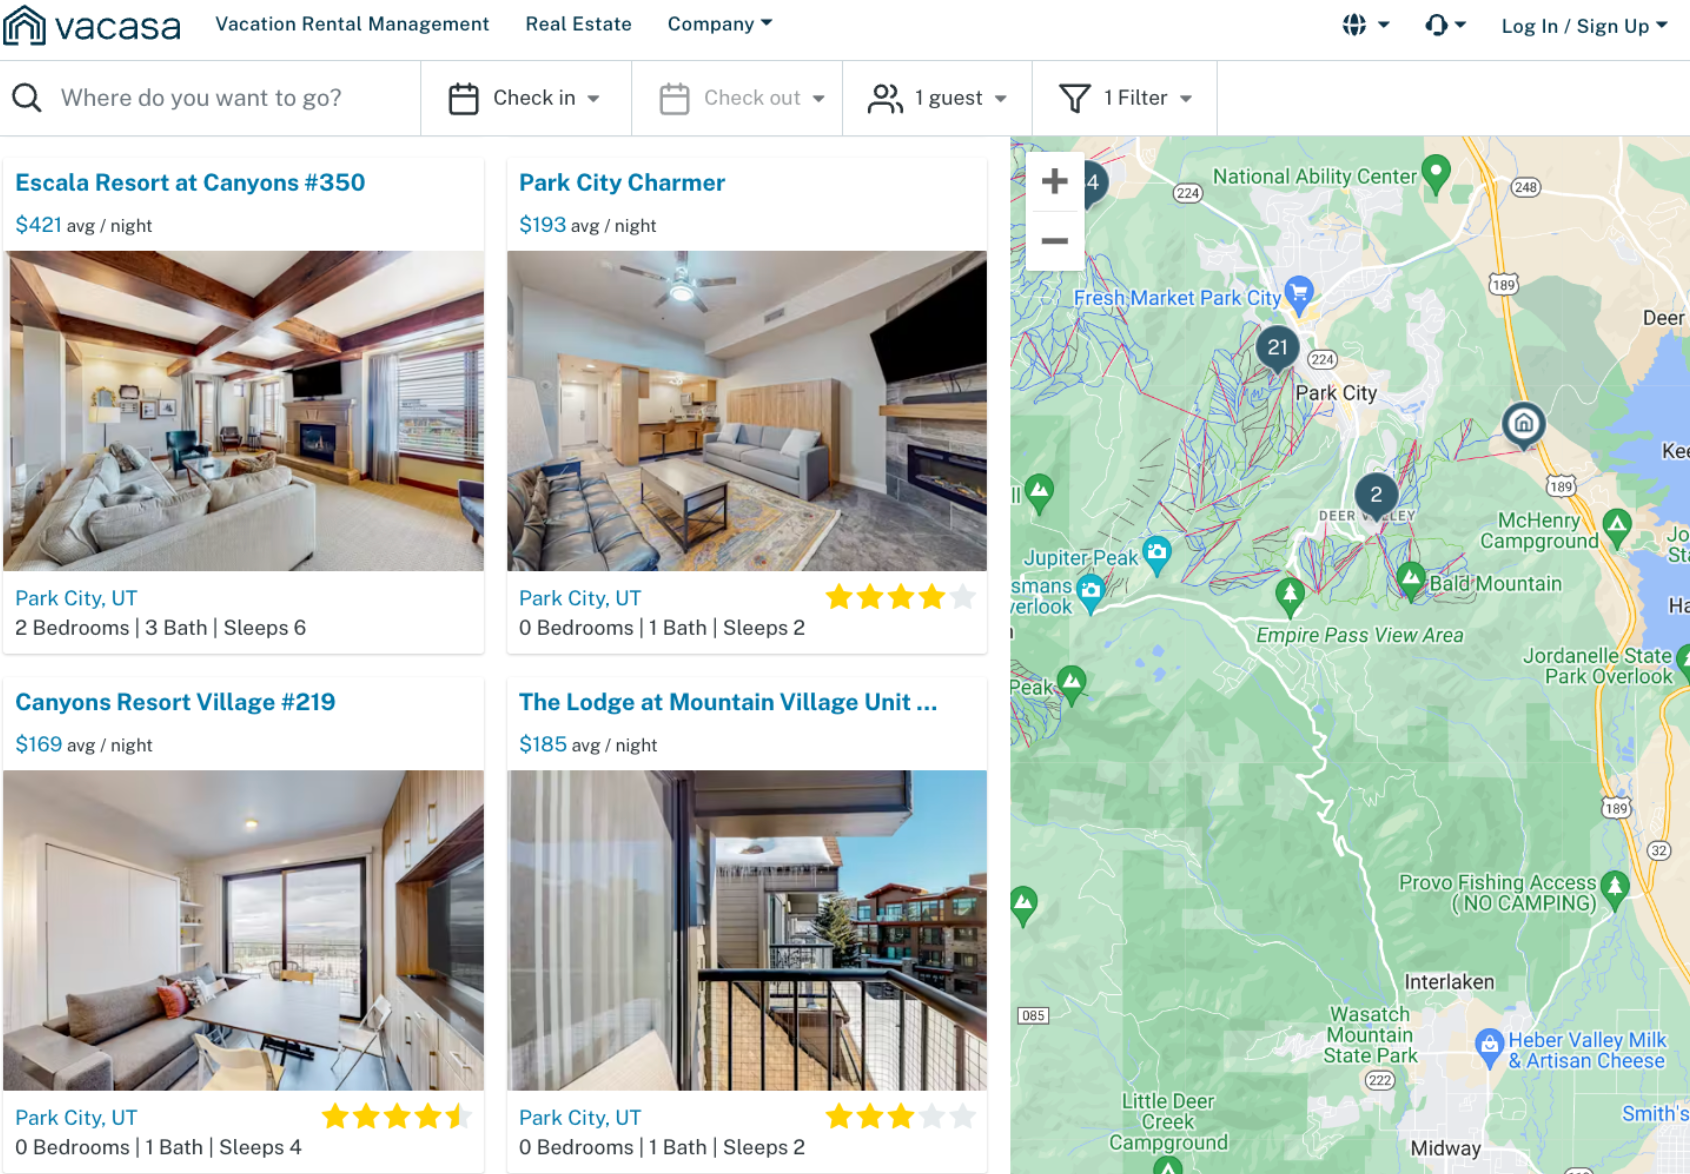Click Park City, UT under Escala Resort
This screenshot has height=1174, width=1690.
(76, 598)
